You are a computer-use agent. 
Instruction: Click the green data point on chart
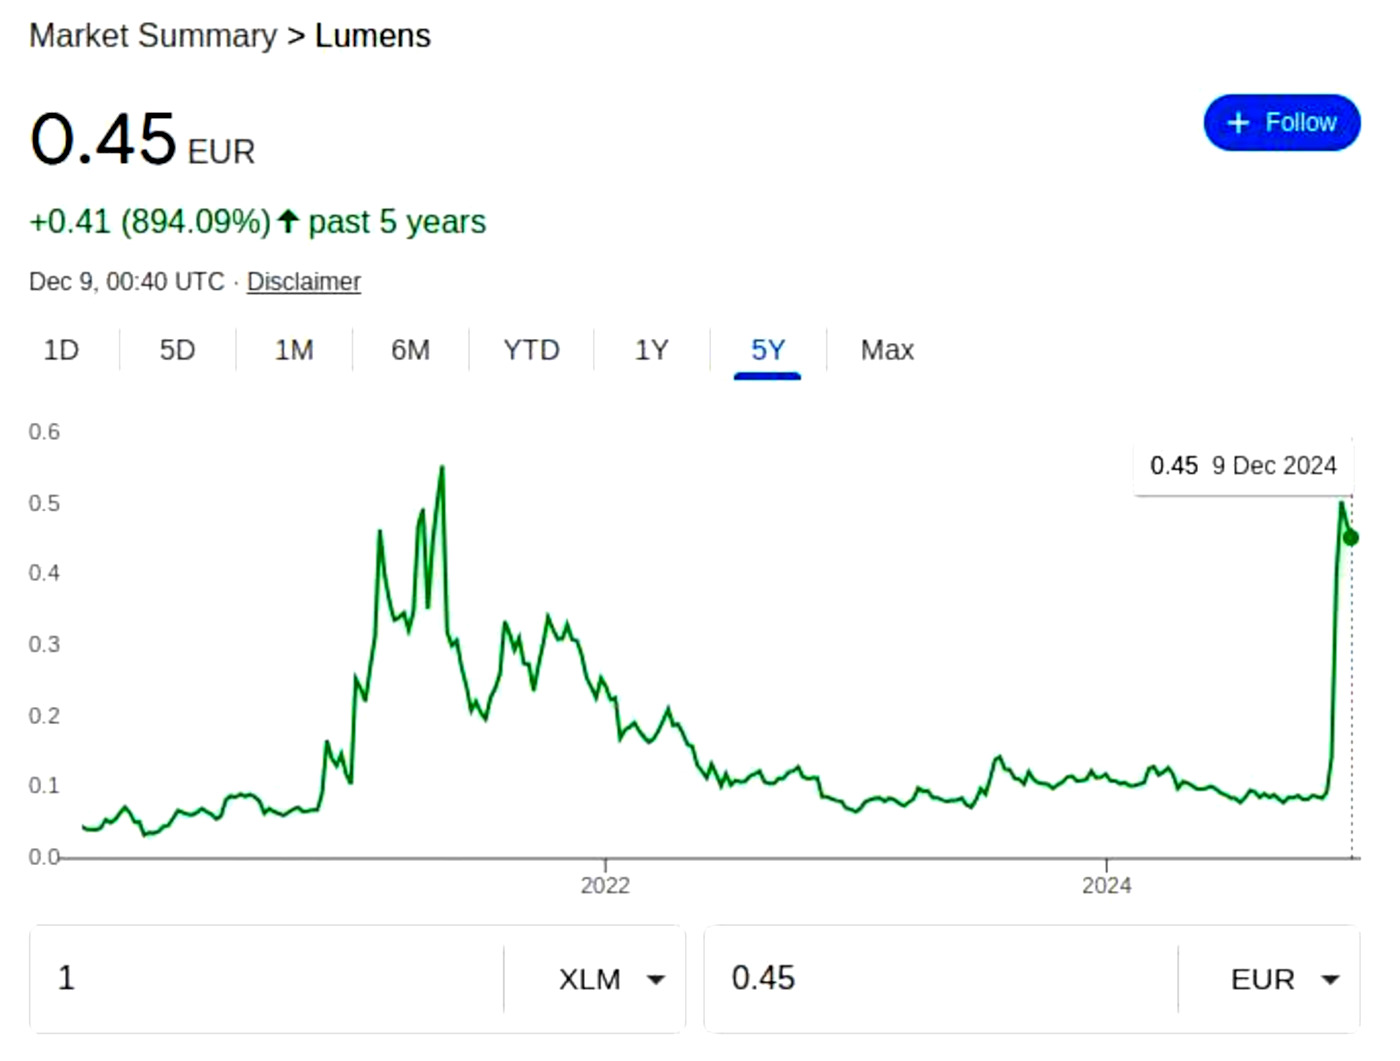(1351, 538)
